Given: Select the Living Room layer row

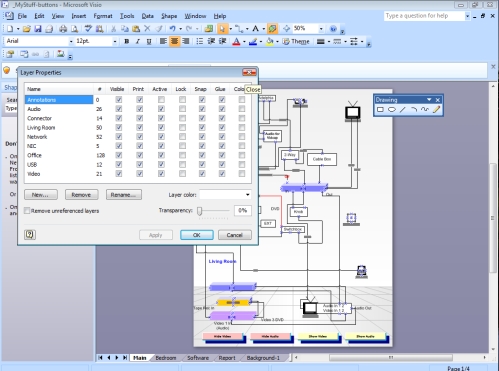Looking at the screenshot, I should pyautogui.click(x=59, y=128).
